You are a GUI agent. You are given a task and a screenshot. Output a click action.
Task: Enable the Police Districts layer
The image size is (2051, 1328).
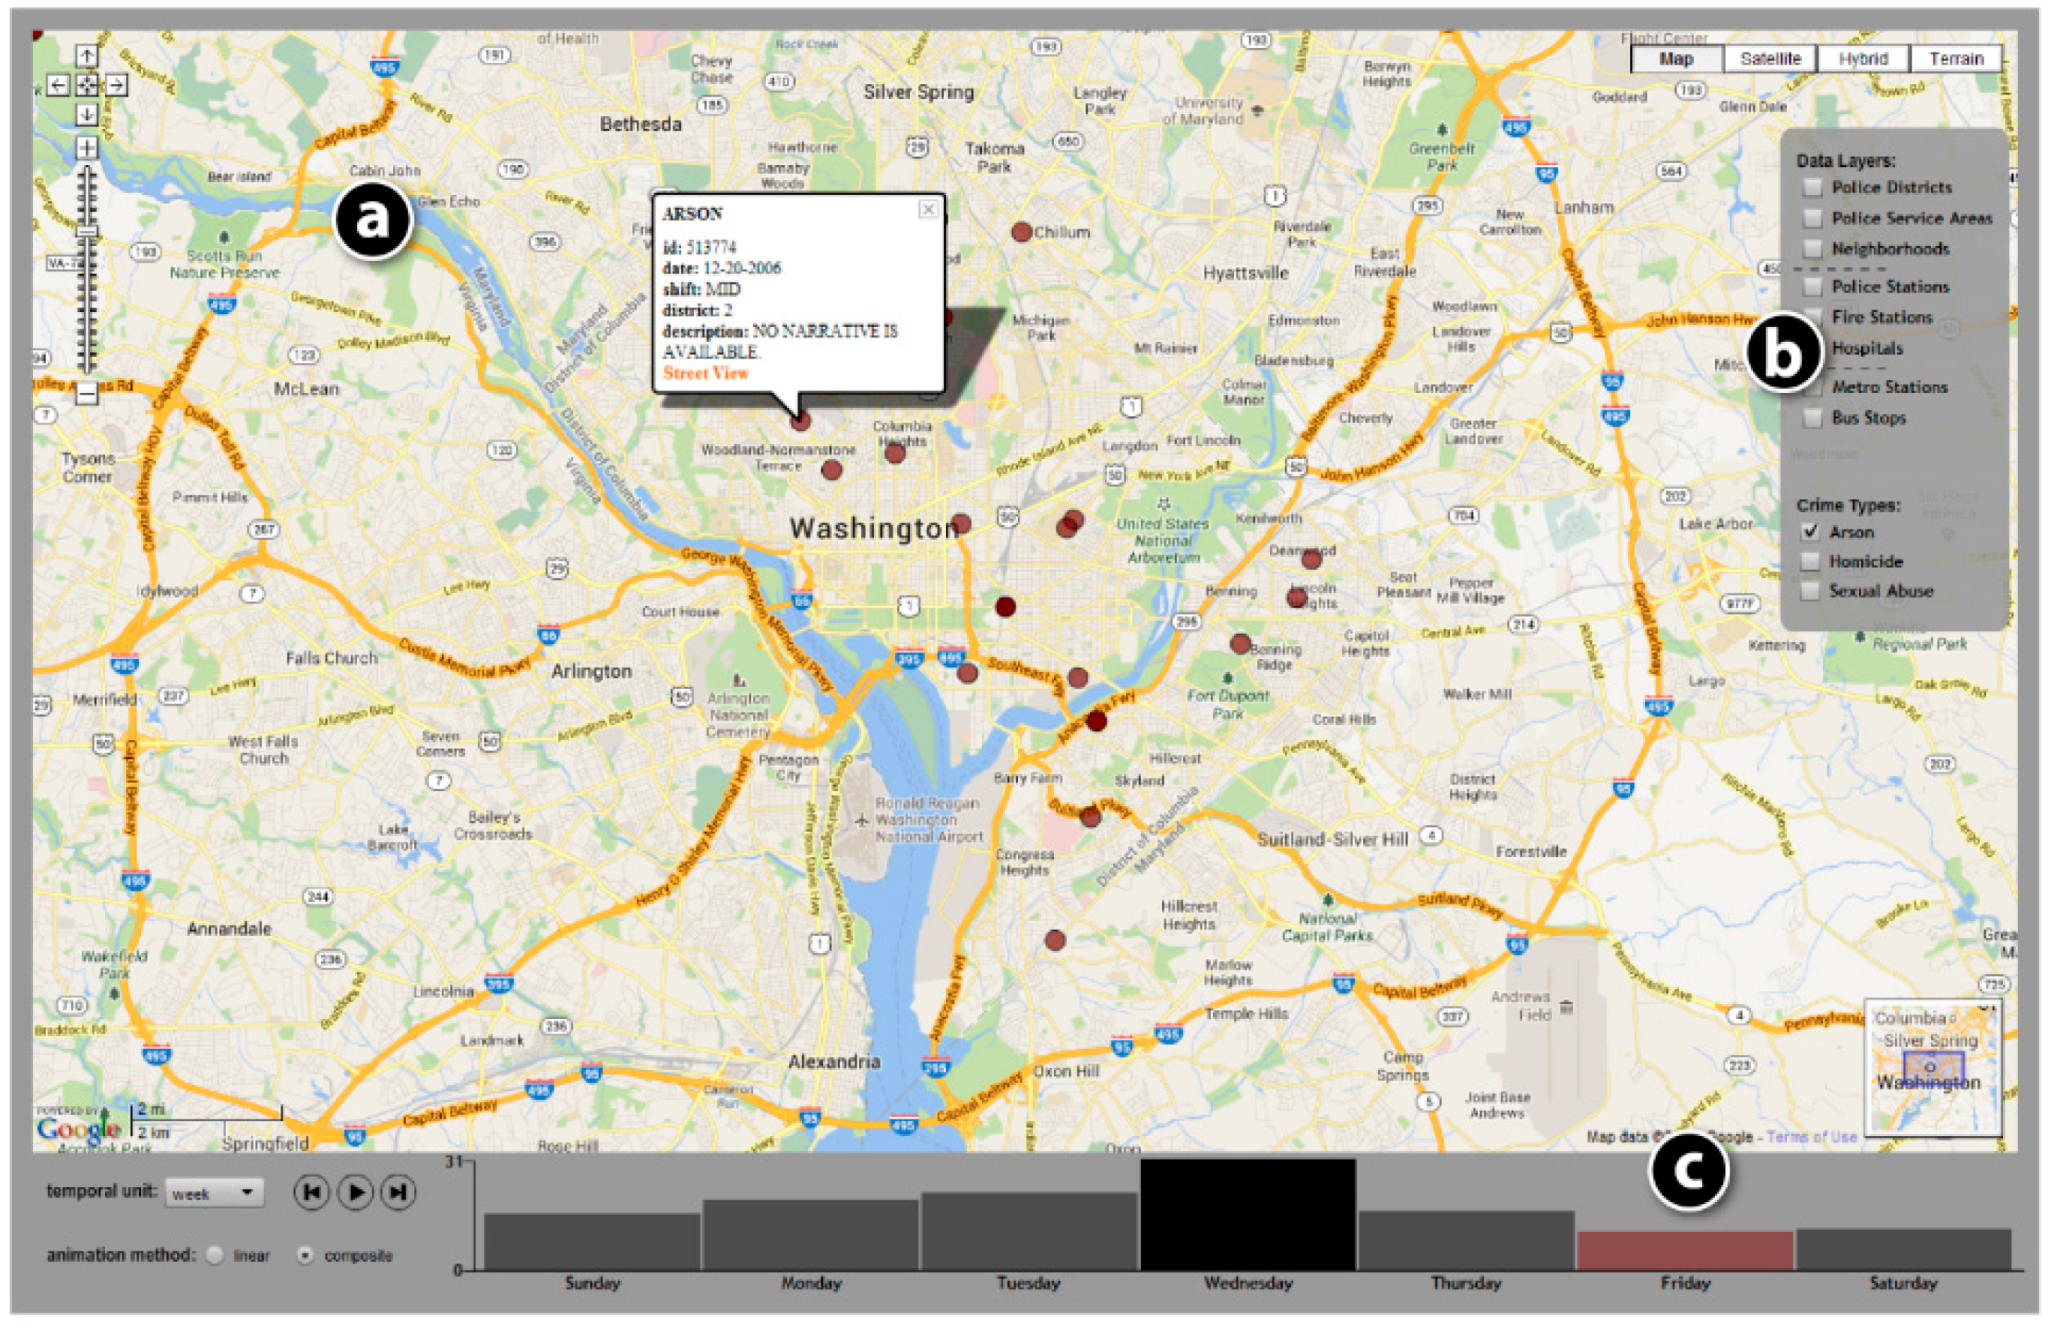[1812, 187]
